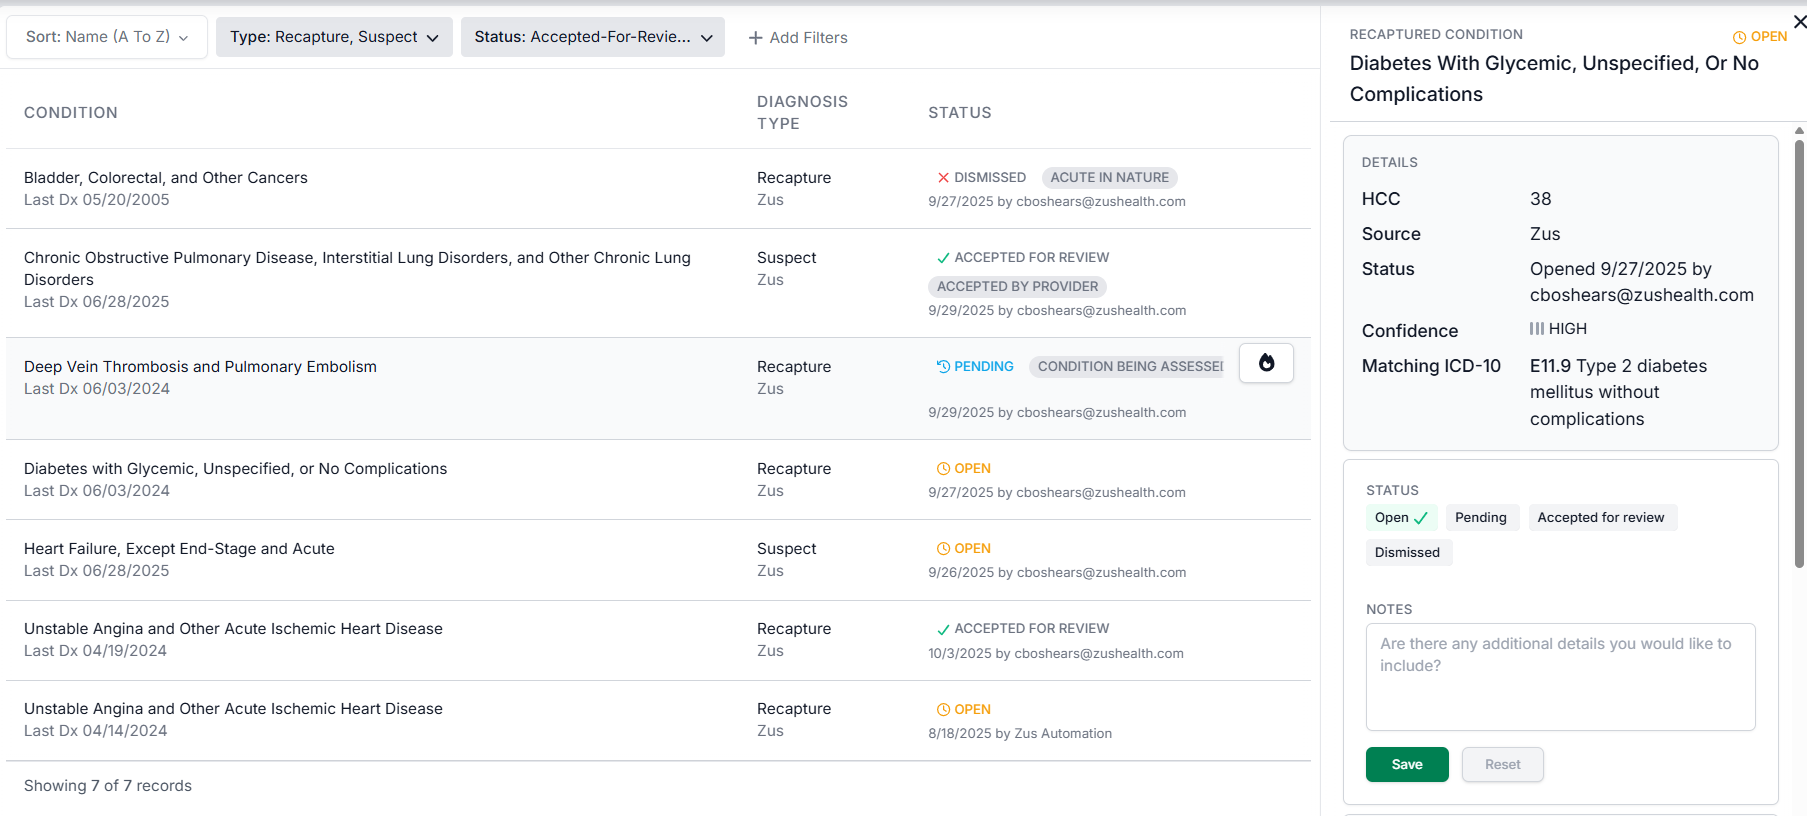1807x816 pixels.
Task: Click Open clock icon on 8/18/2025 Unstable Angina row
Action: pos(943,710)
